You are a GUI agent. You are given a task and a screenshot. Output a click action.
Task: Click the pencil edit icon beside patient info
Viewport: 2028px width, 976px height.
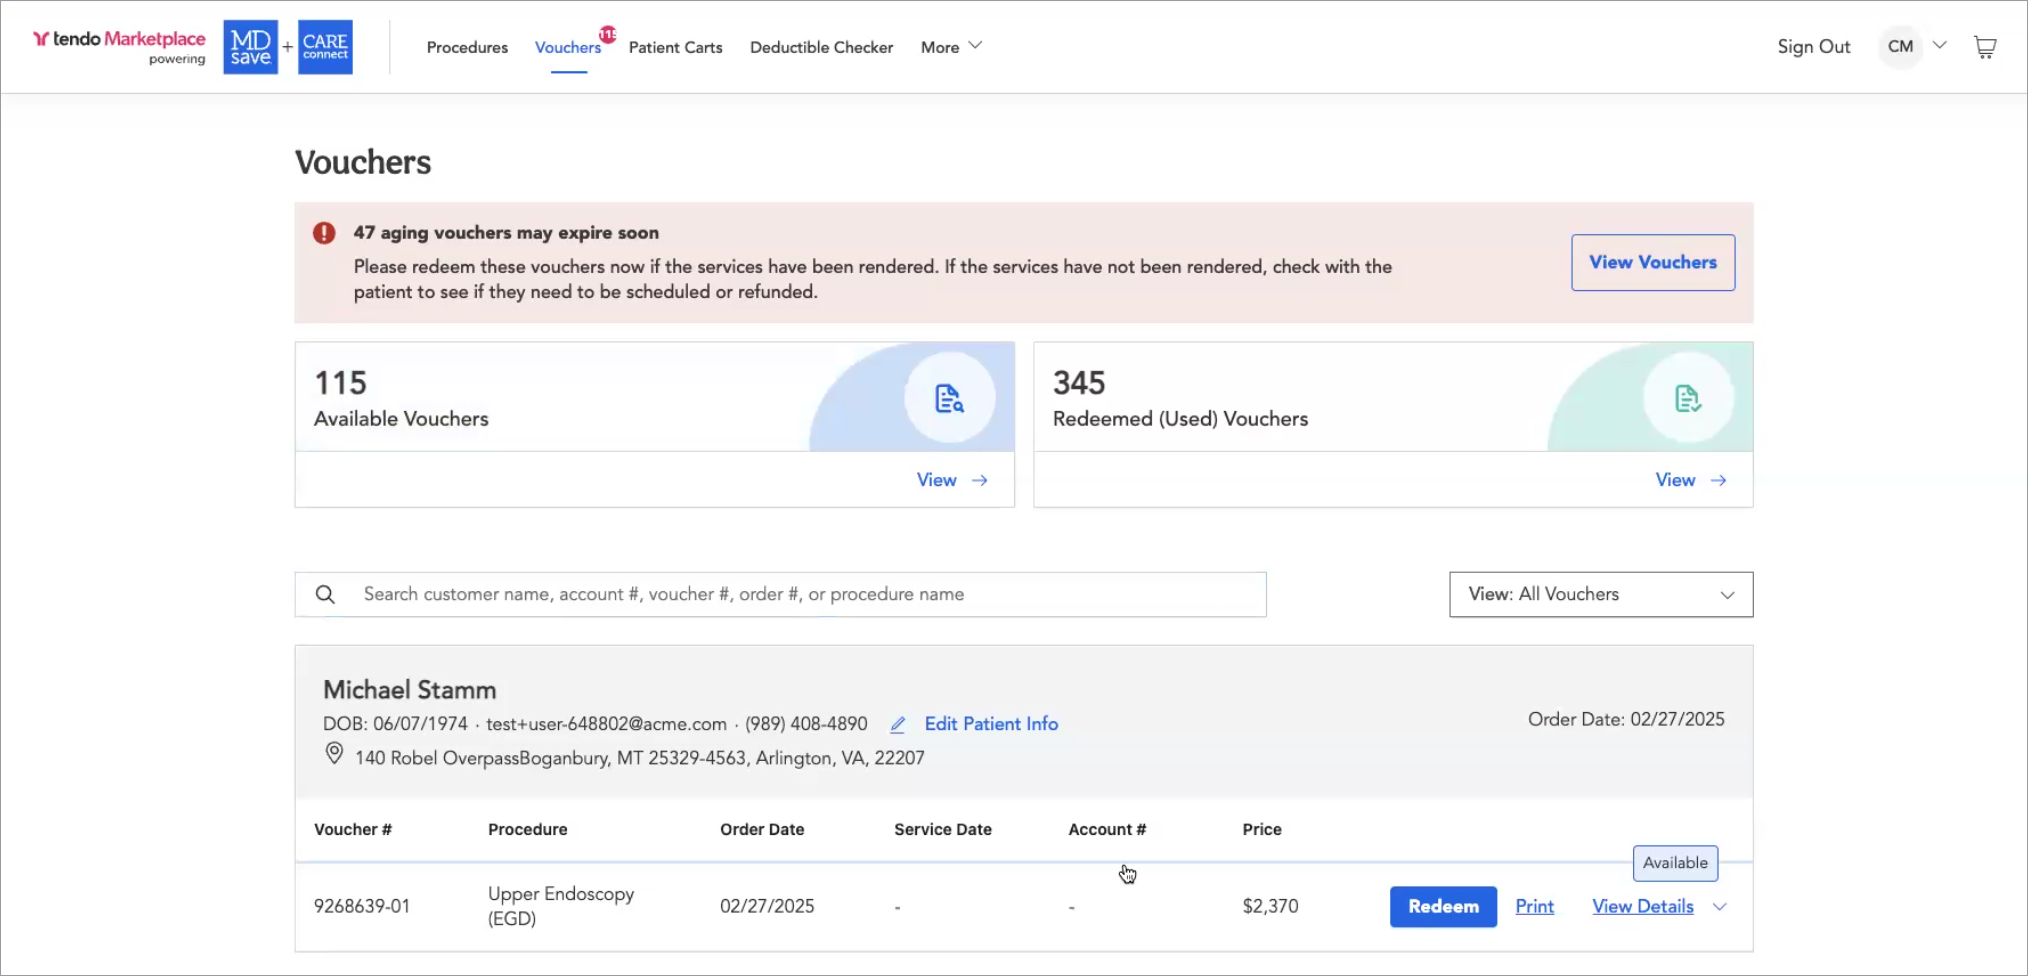(898, 724)
